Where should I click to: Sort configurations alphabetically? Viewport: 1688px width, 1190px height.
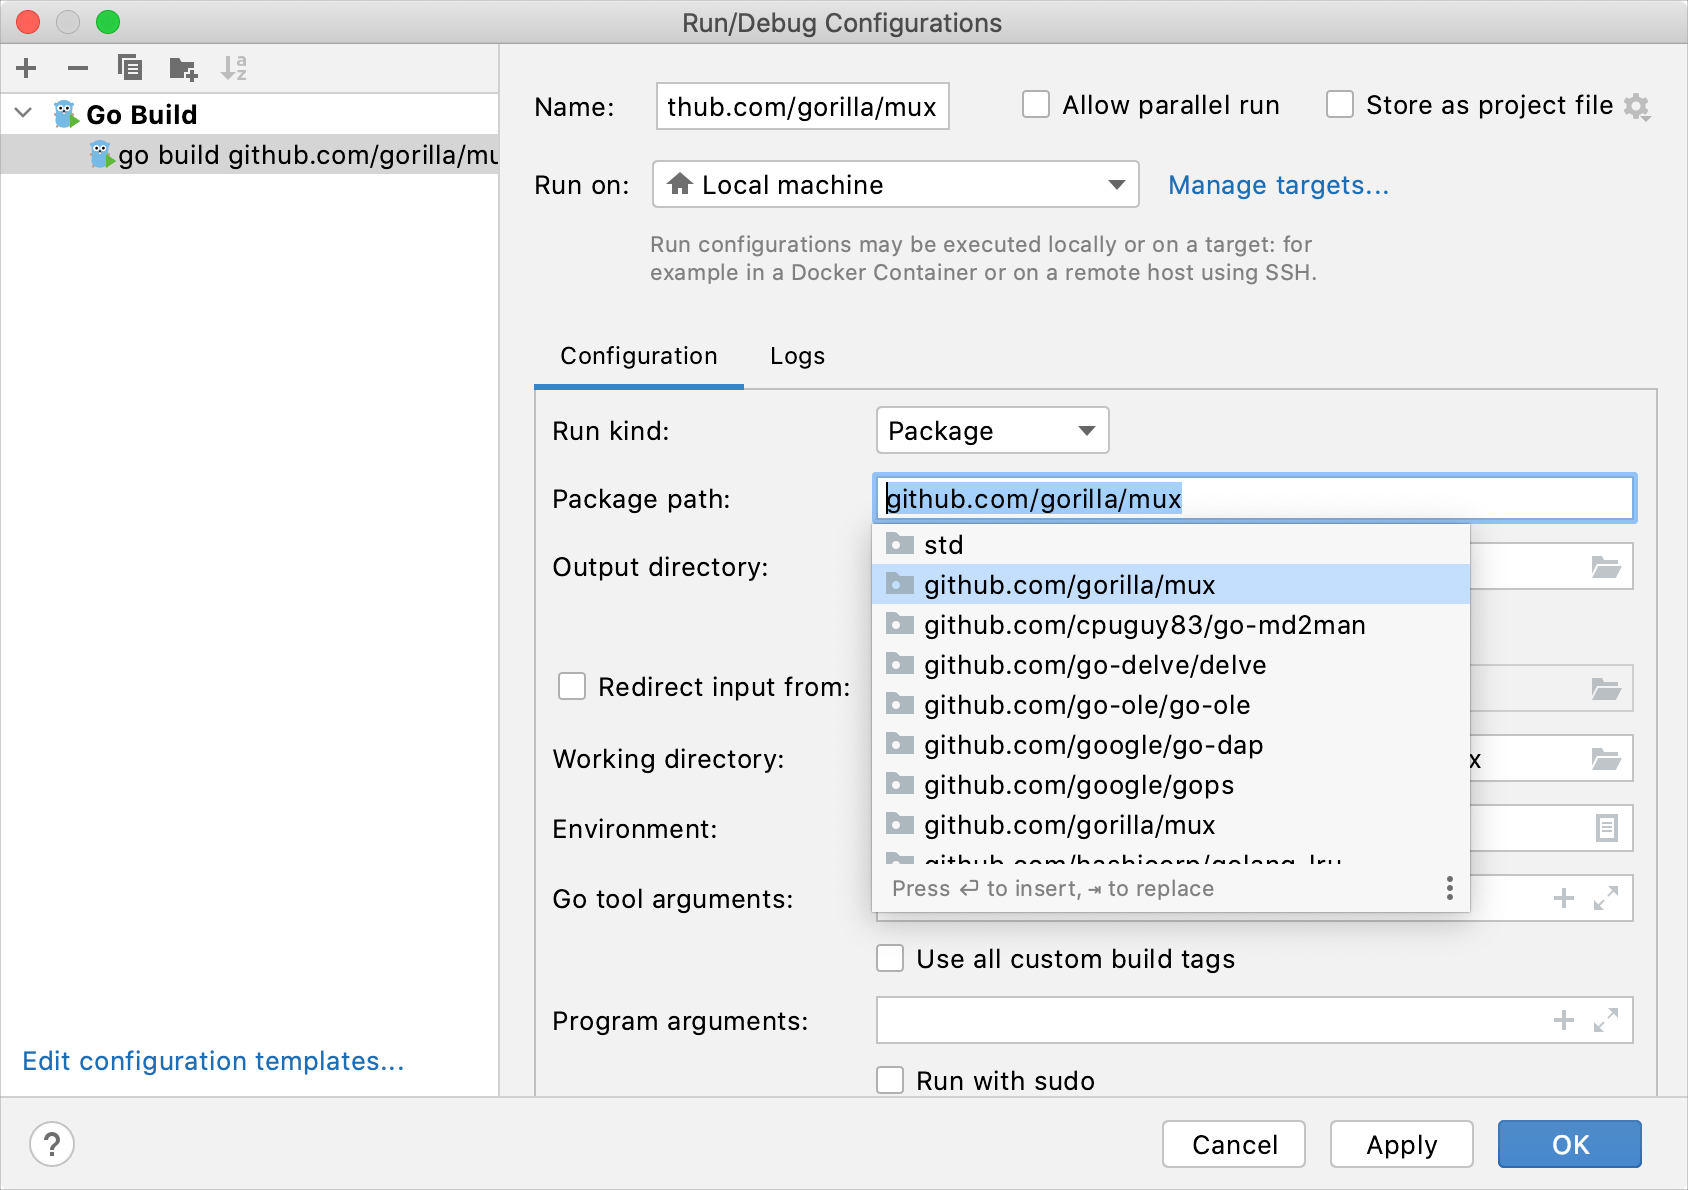[237, 68]
